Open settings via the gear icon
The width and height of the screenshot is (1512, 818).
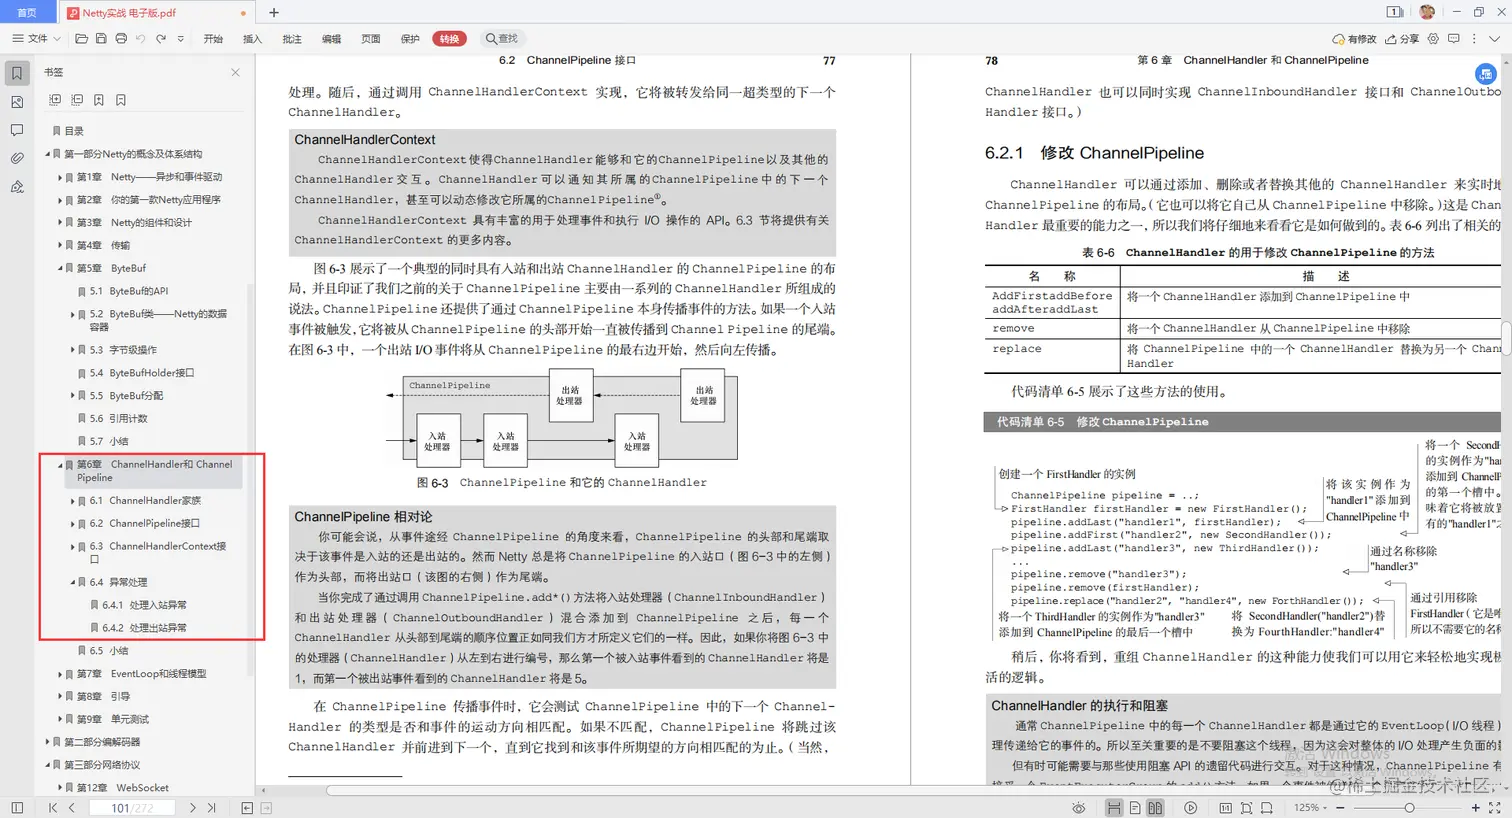pos(1433,38)
